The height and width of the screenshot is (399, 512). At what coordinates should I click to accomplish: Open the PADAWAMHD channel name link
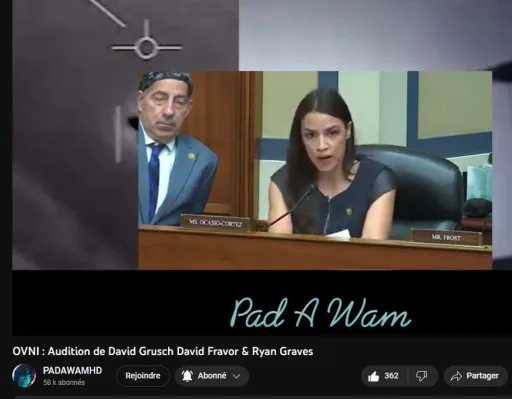point(72,371)
